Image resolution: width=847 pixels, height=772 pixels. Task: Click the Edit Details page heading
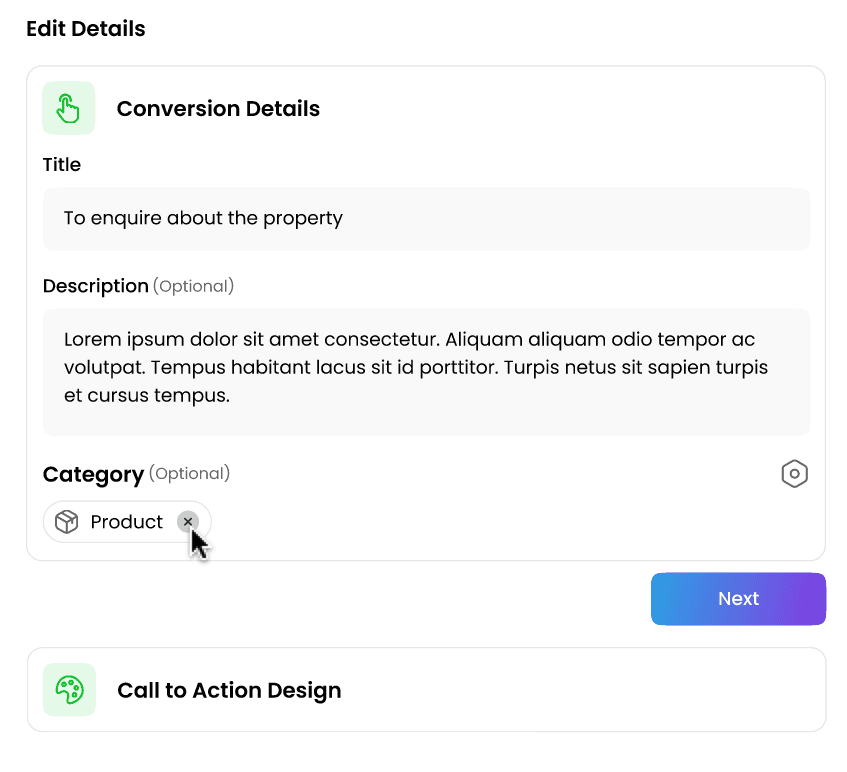pos(86,29)
